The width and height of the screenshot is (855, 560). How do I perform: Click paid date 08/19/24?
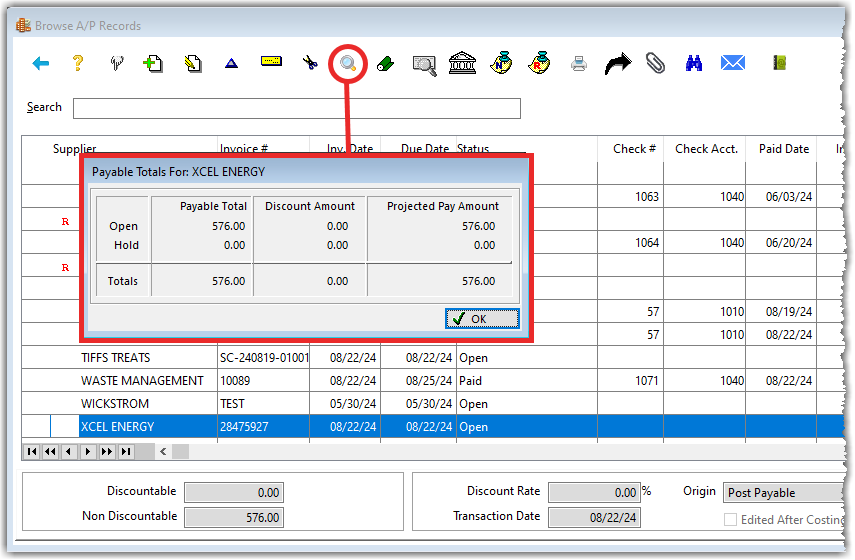[x=788, y=312]
